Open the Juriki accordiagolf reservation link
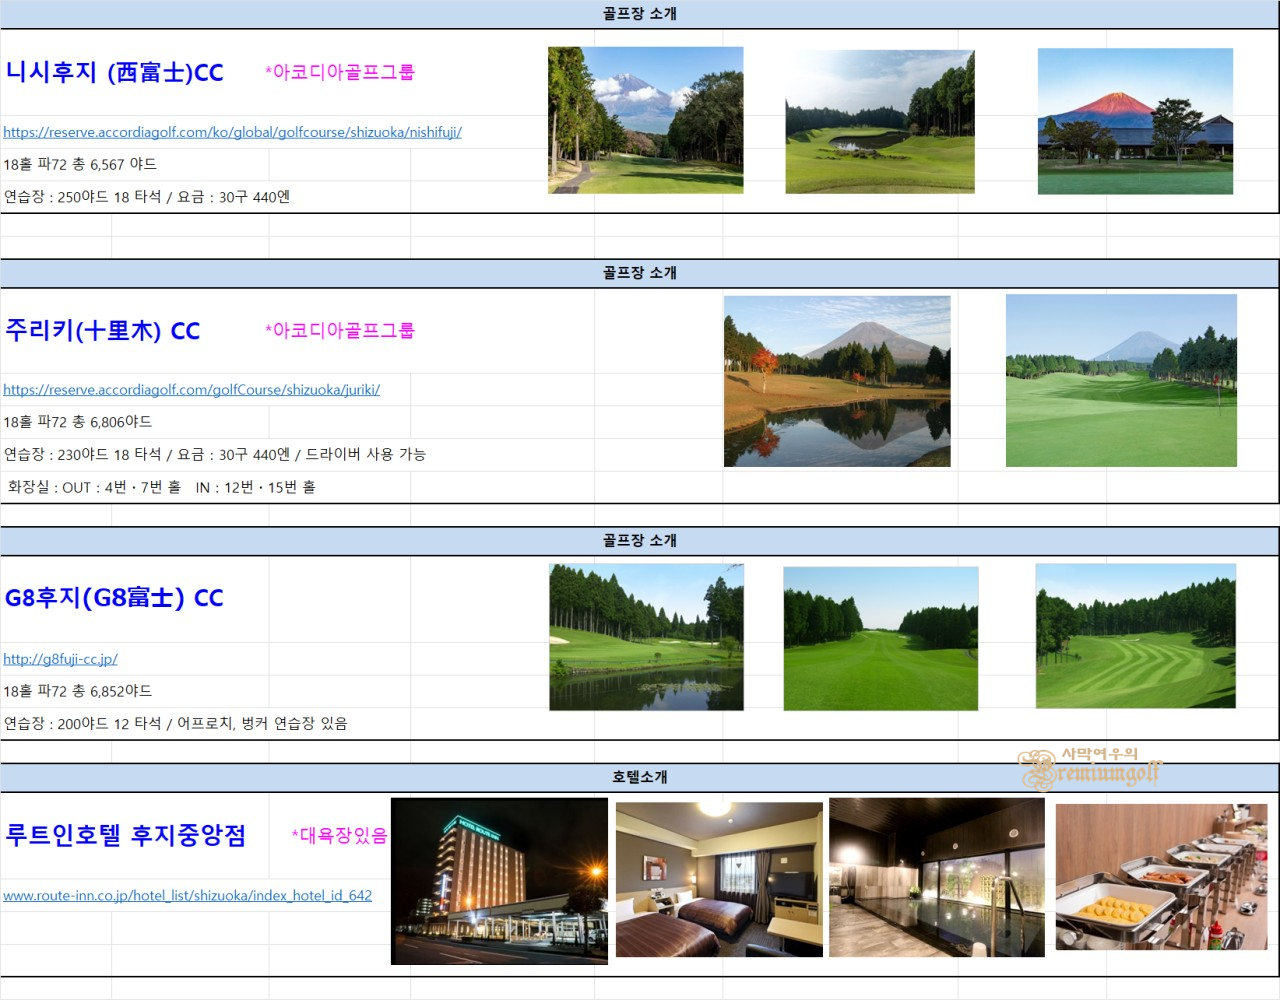The height and width of the screenshot is (1000, 1280). click(191, 390)
